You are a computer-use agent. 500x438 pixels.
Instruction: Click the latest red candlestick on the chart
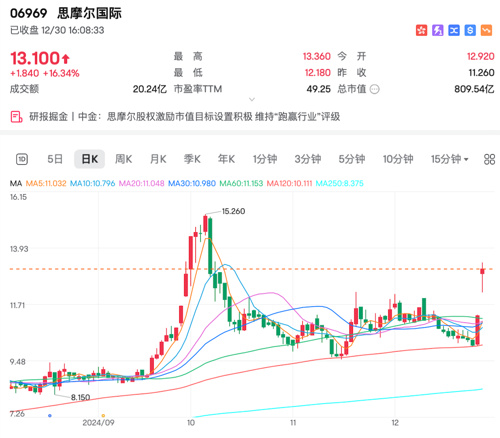482,277
